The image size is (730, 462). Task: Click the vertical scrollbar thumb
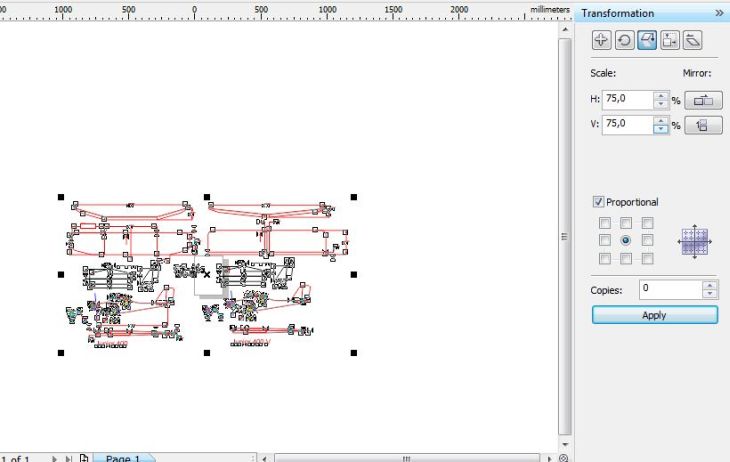click(x=565, y=237)
